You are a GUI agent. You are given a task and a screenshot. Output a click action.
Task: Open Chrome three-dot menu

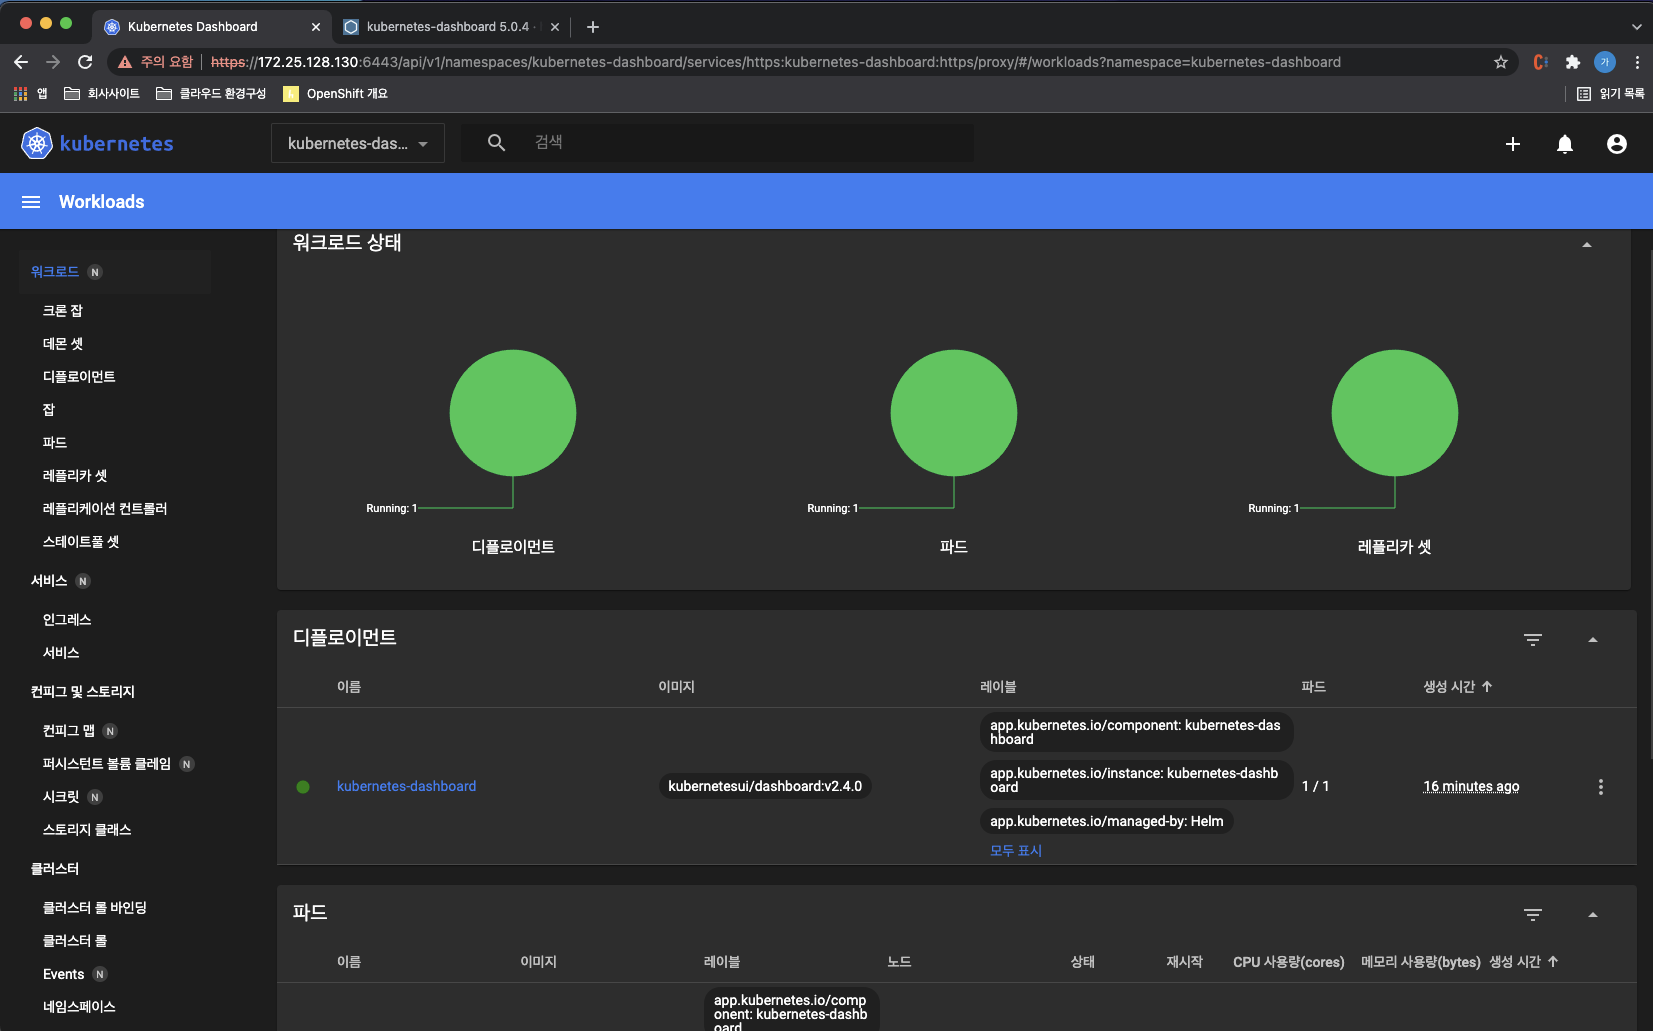(1637, 62)
